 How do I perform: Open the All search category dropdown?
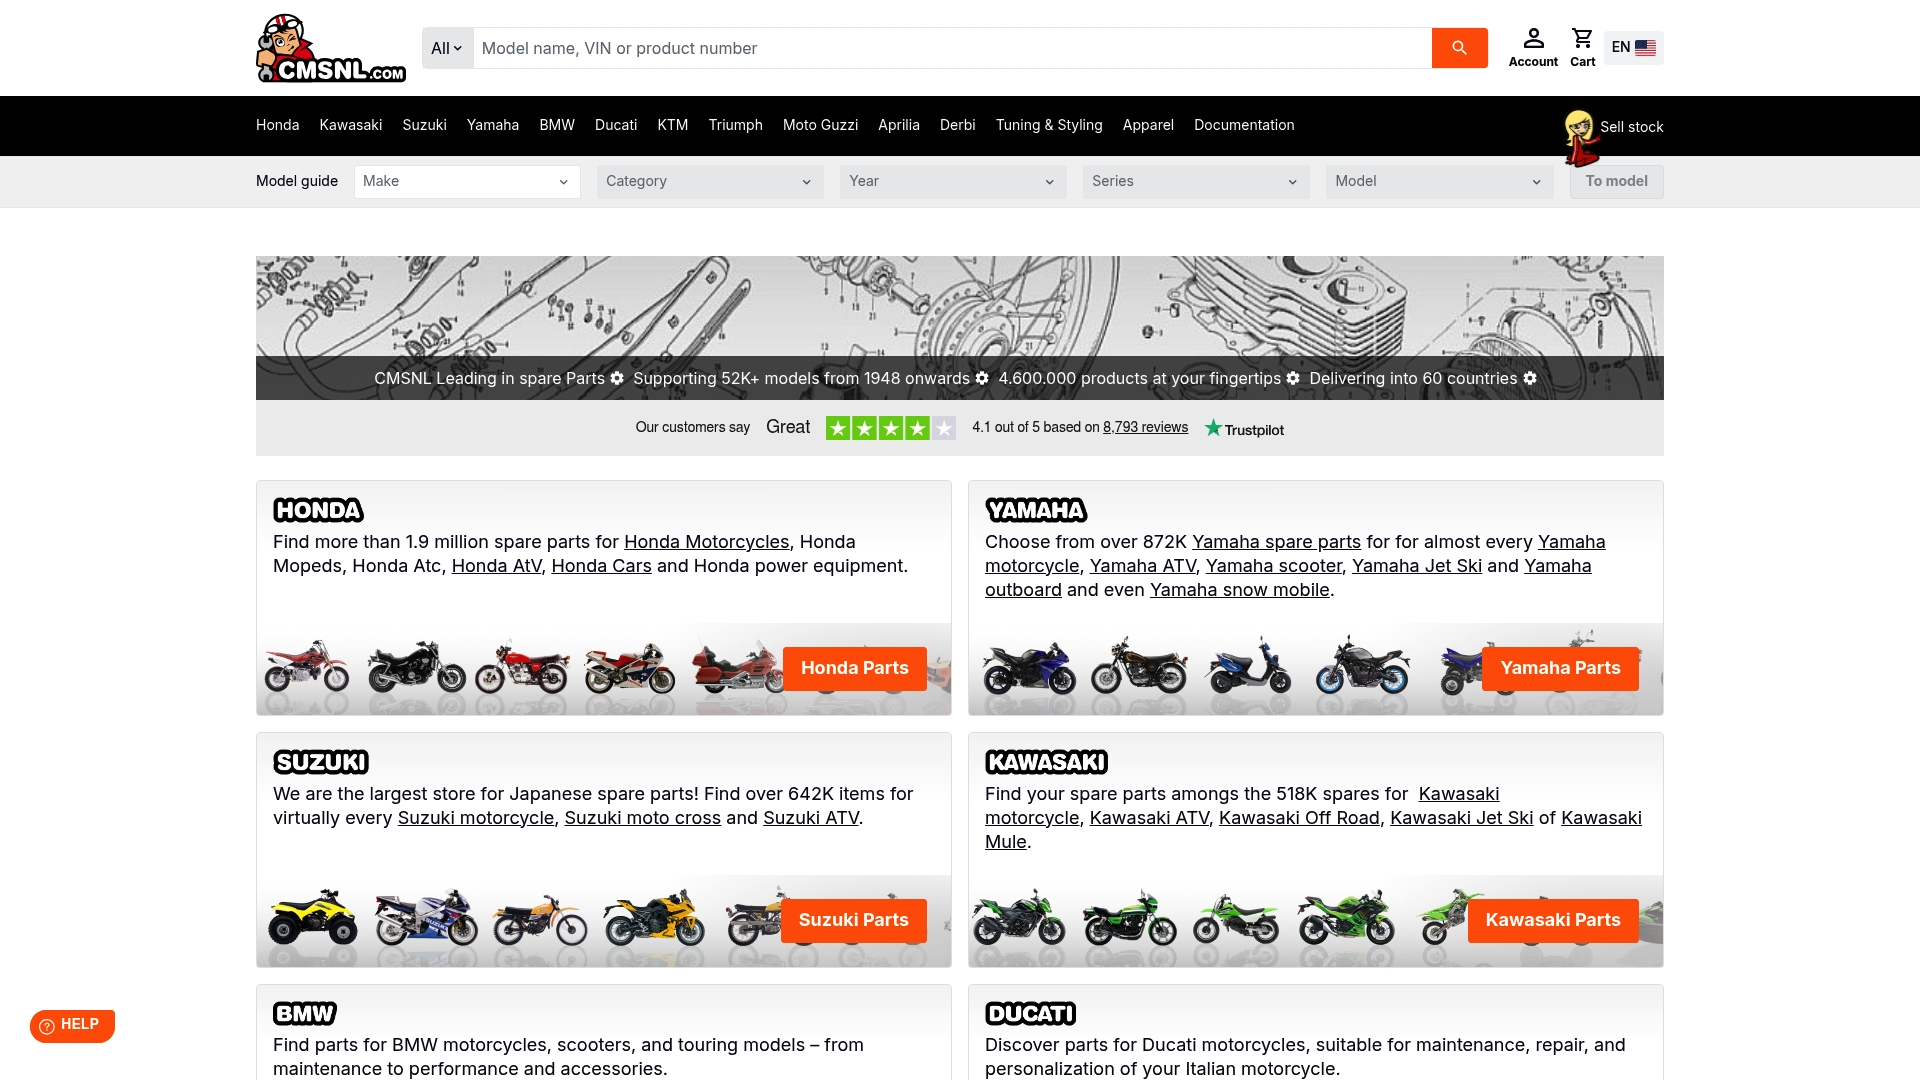point(447,48)
